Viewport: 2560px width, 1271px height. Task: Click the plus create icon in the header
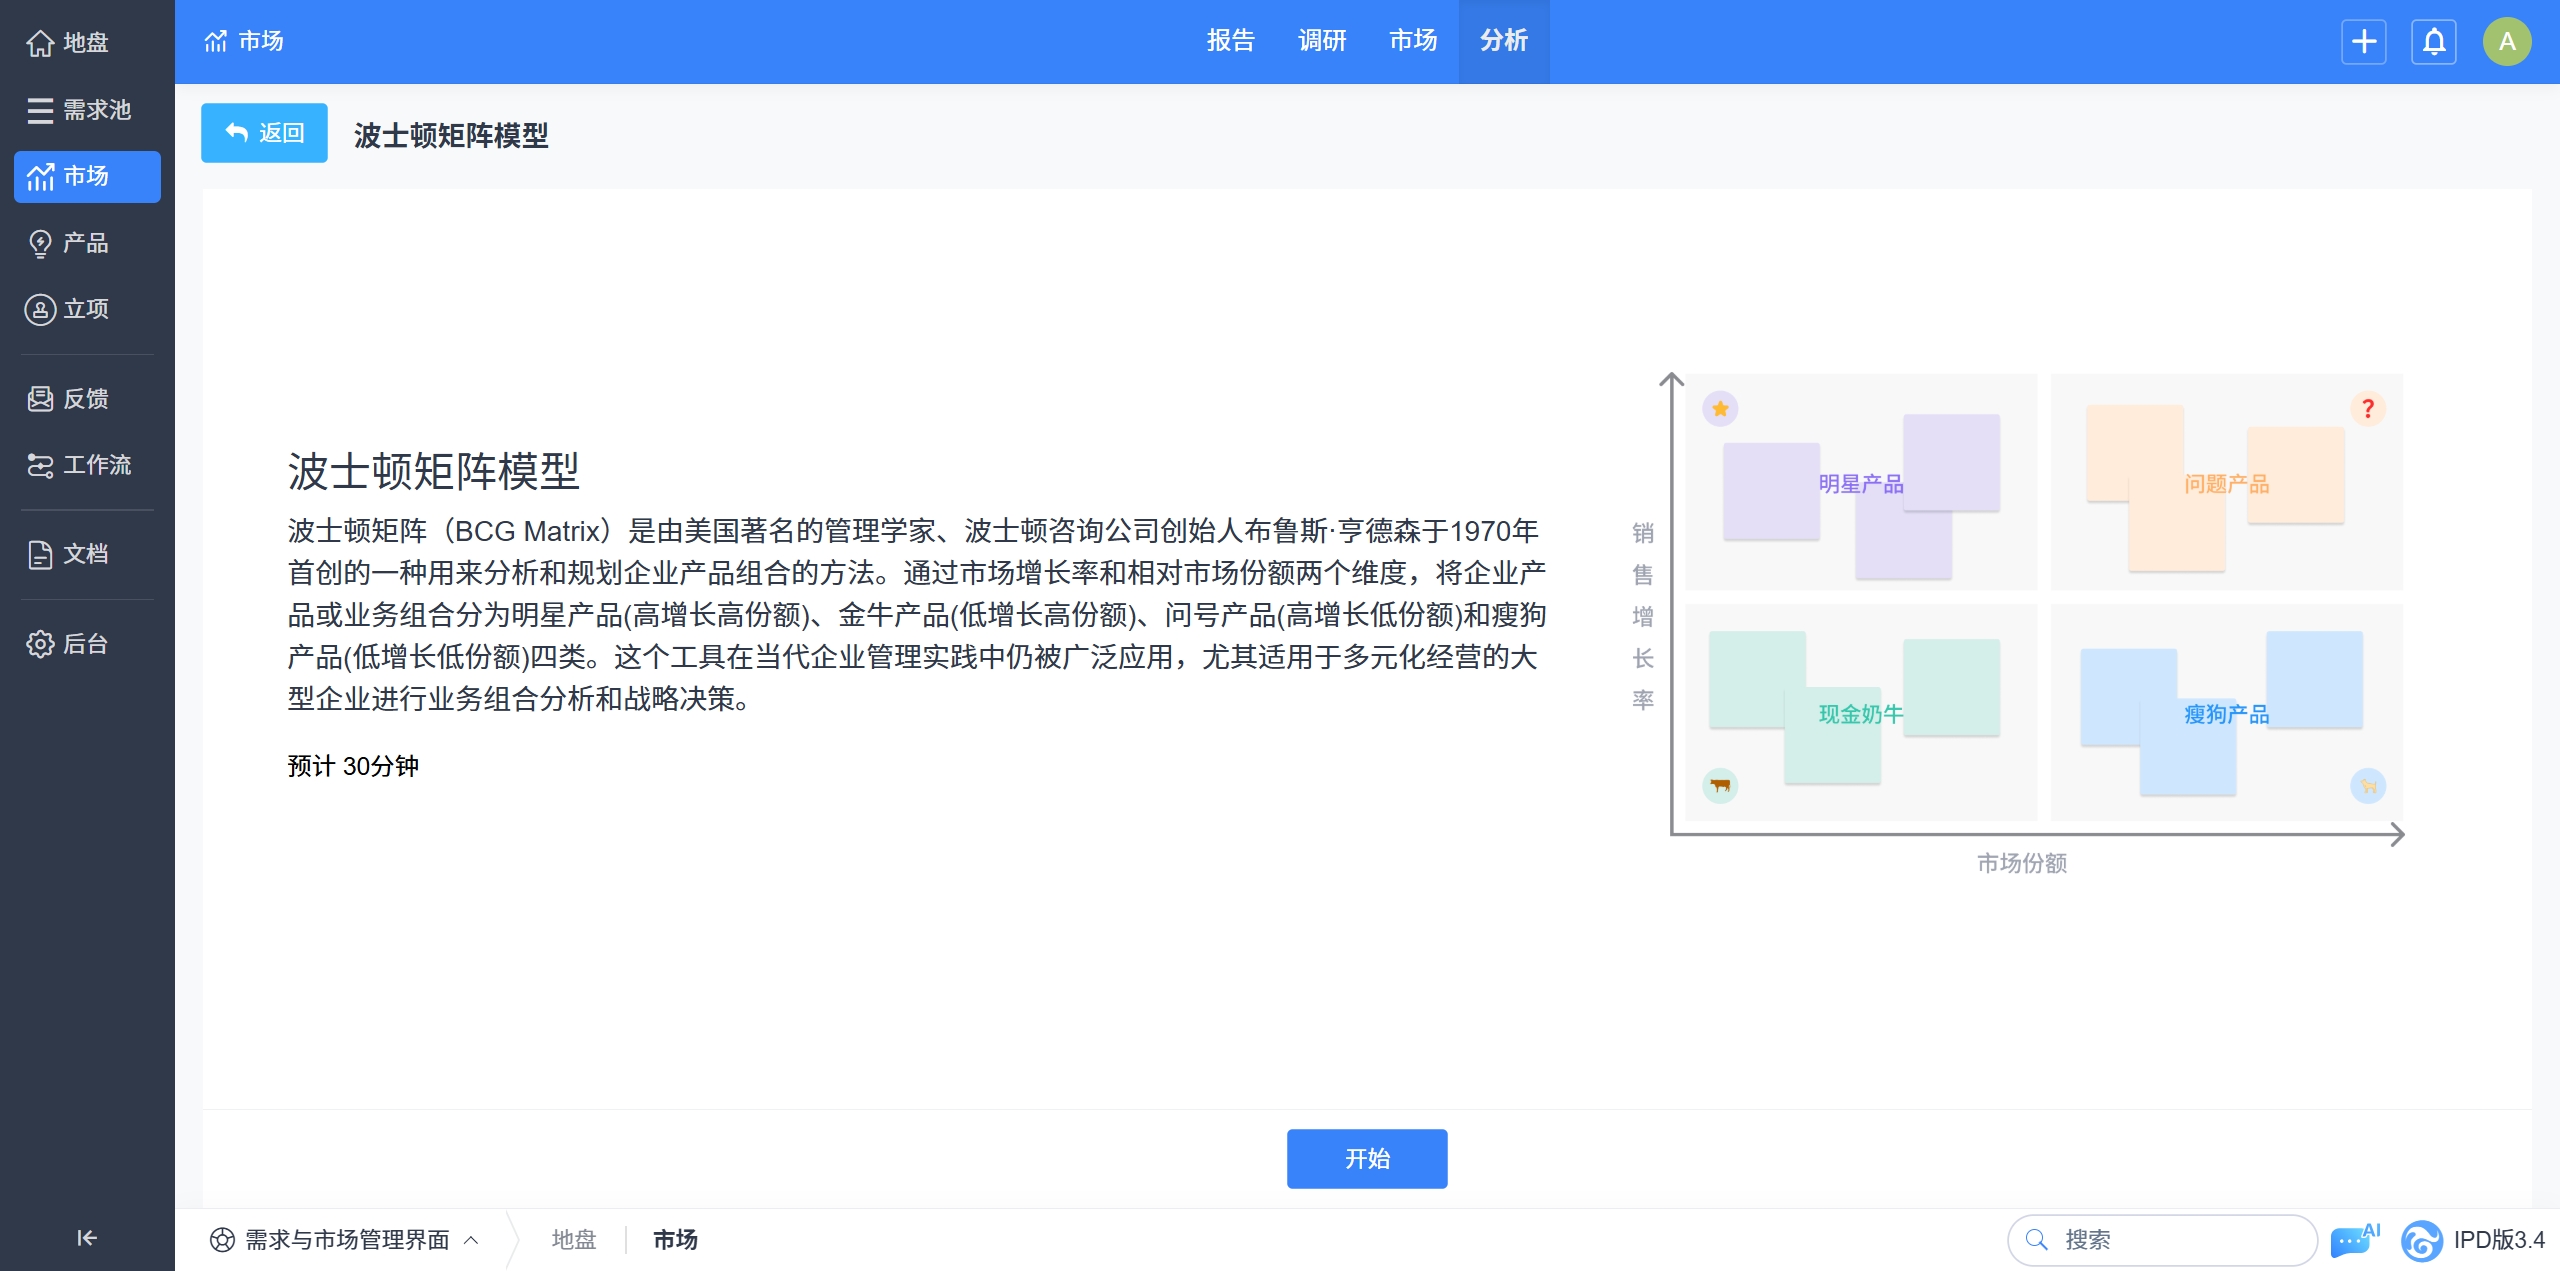[2364, 42]
